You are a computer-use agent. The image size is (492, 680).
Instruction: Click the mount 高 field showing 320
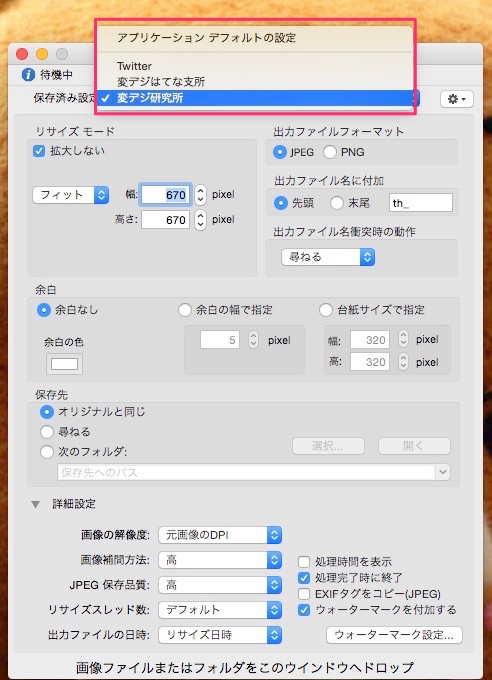coord(370,362)
